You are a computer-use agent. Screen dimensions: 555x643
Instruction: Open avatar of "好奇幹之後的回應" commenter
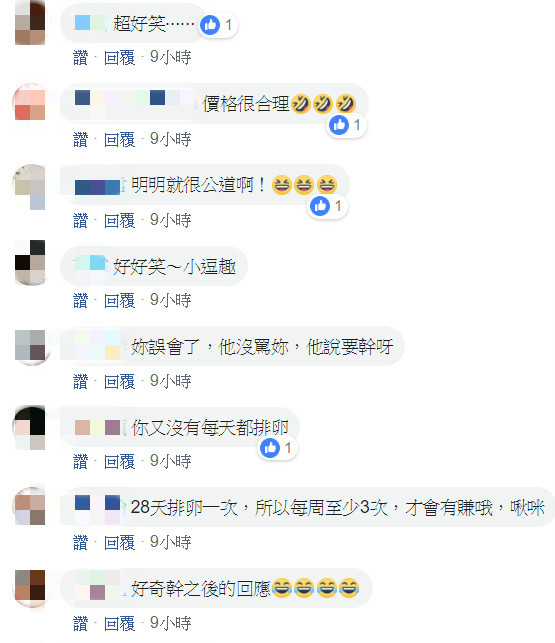30,588
